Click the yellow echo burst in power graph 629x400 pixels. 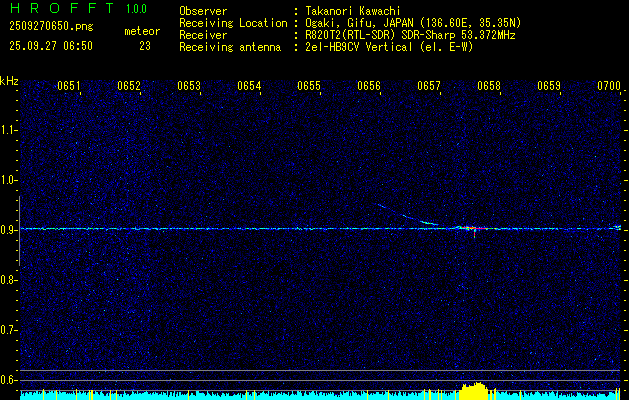(474, 391)
